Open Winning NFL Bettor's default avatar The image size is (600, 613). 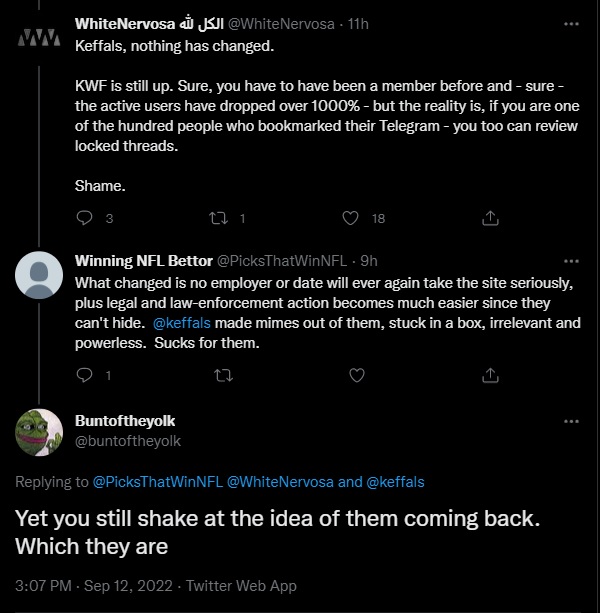(x=39, y=275)
